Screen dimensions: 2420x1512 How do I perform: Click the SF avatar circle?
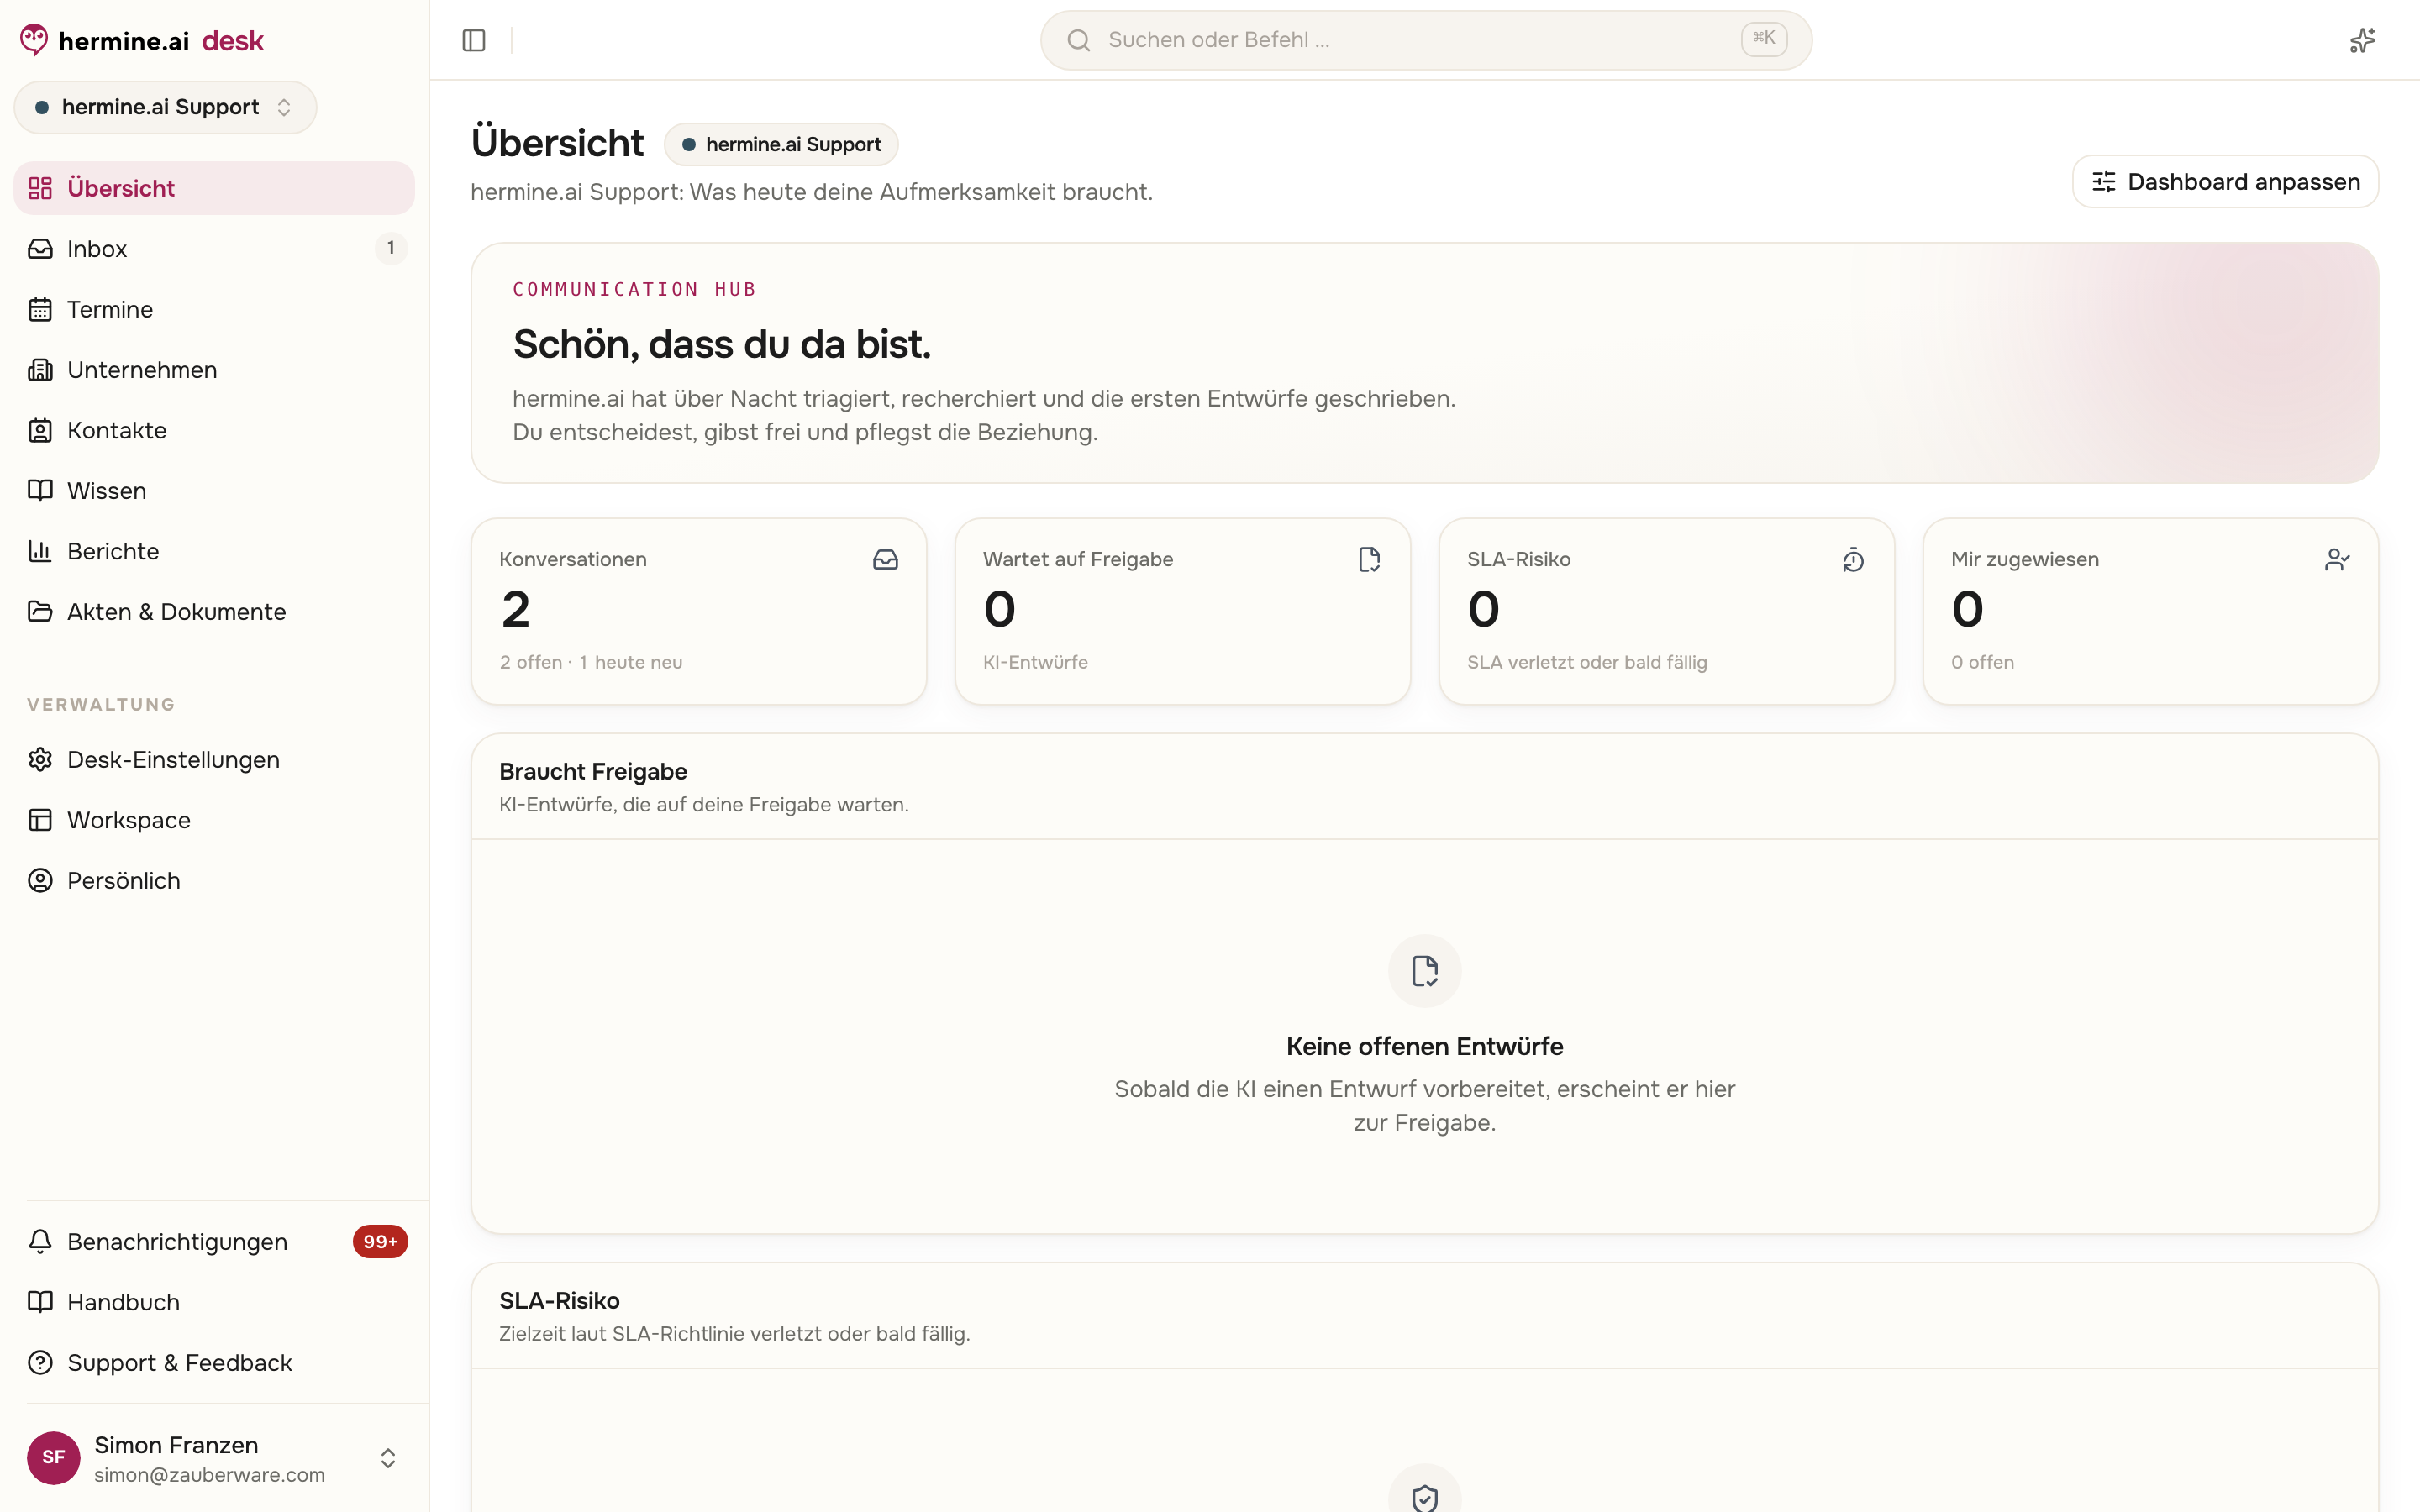click(54, 1458)
